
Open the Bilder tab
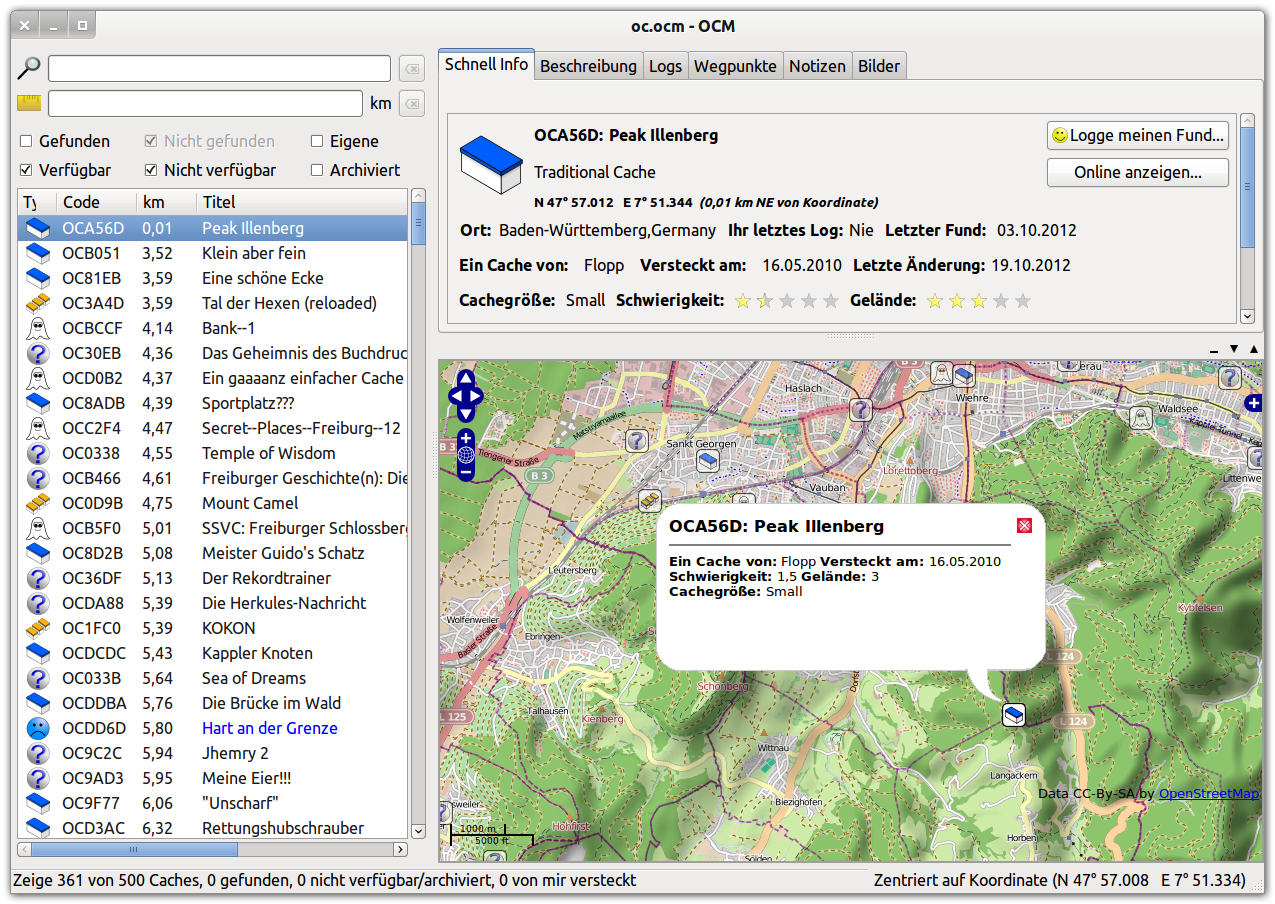[879, 66]
